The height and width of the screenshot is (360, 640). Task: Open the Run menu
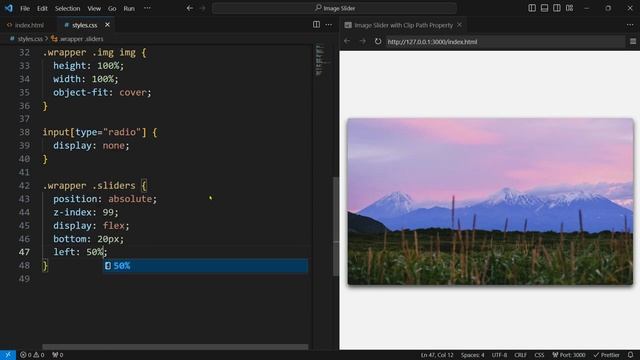pyautogui.click(x=129, y=8)
